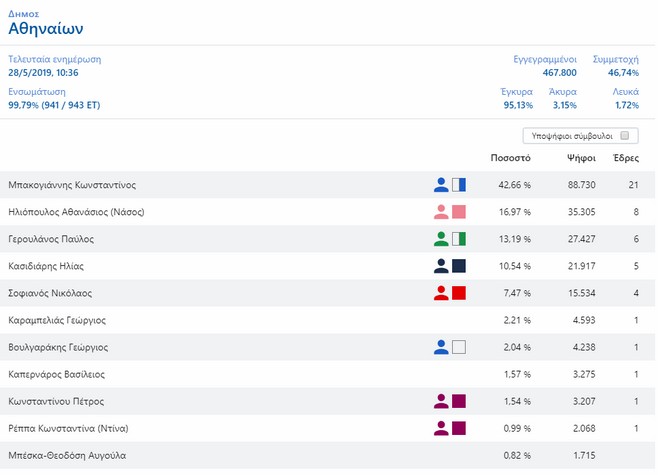Click purple person icon for Κωνσταντίνου Πέτρος
This screenshot has height=475, width=660.
click(441, 401)
